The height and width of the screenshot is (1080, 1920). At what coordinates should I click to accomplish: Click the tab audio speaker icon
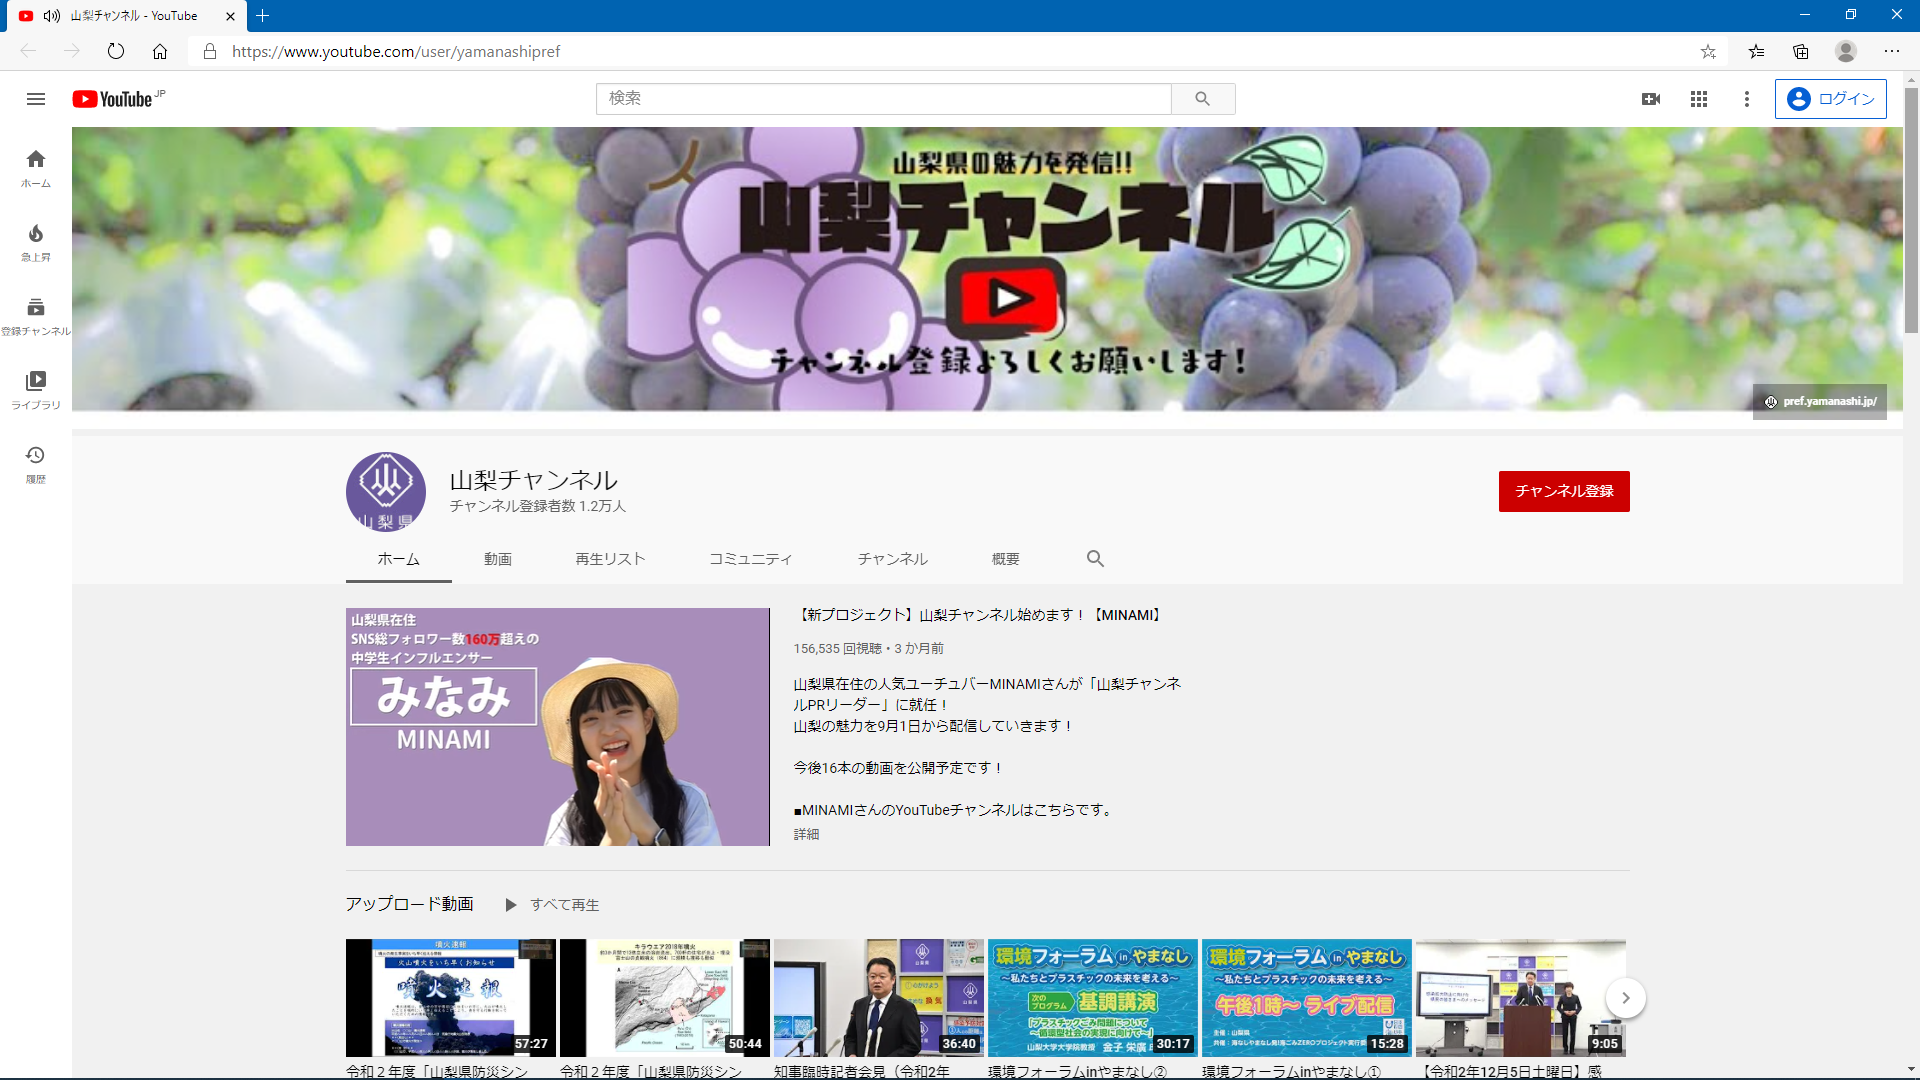click(x=52, y=16)
